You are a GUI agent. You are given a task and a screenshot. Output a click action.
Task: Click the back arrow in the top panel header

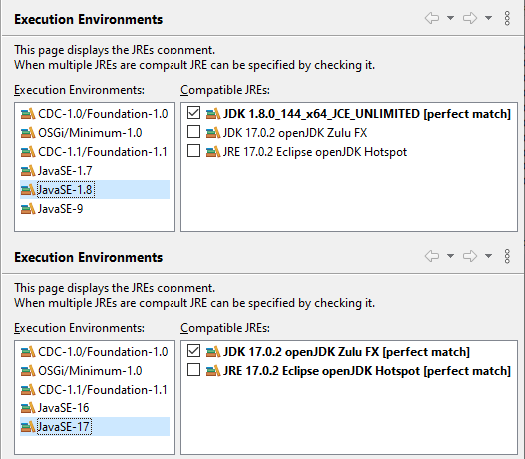432,18
